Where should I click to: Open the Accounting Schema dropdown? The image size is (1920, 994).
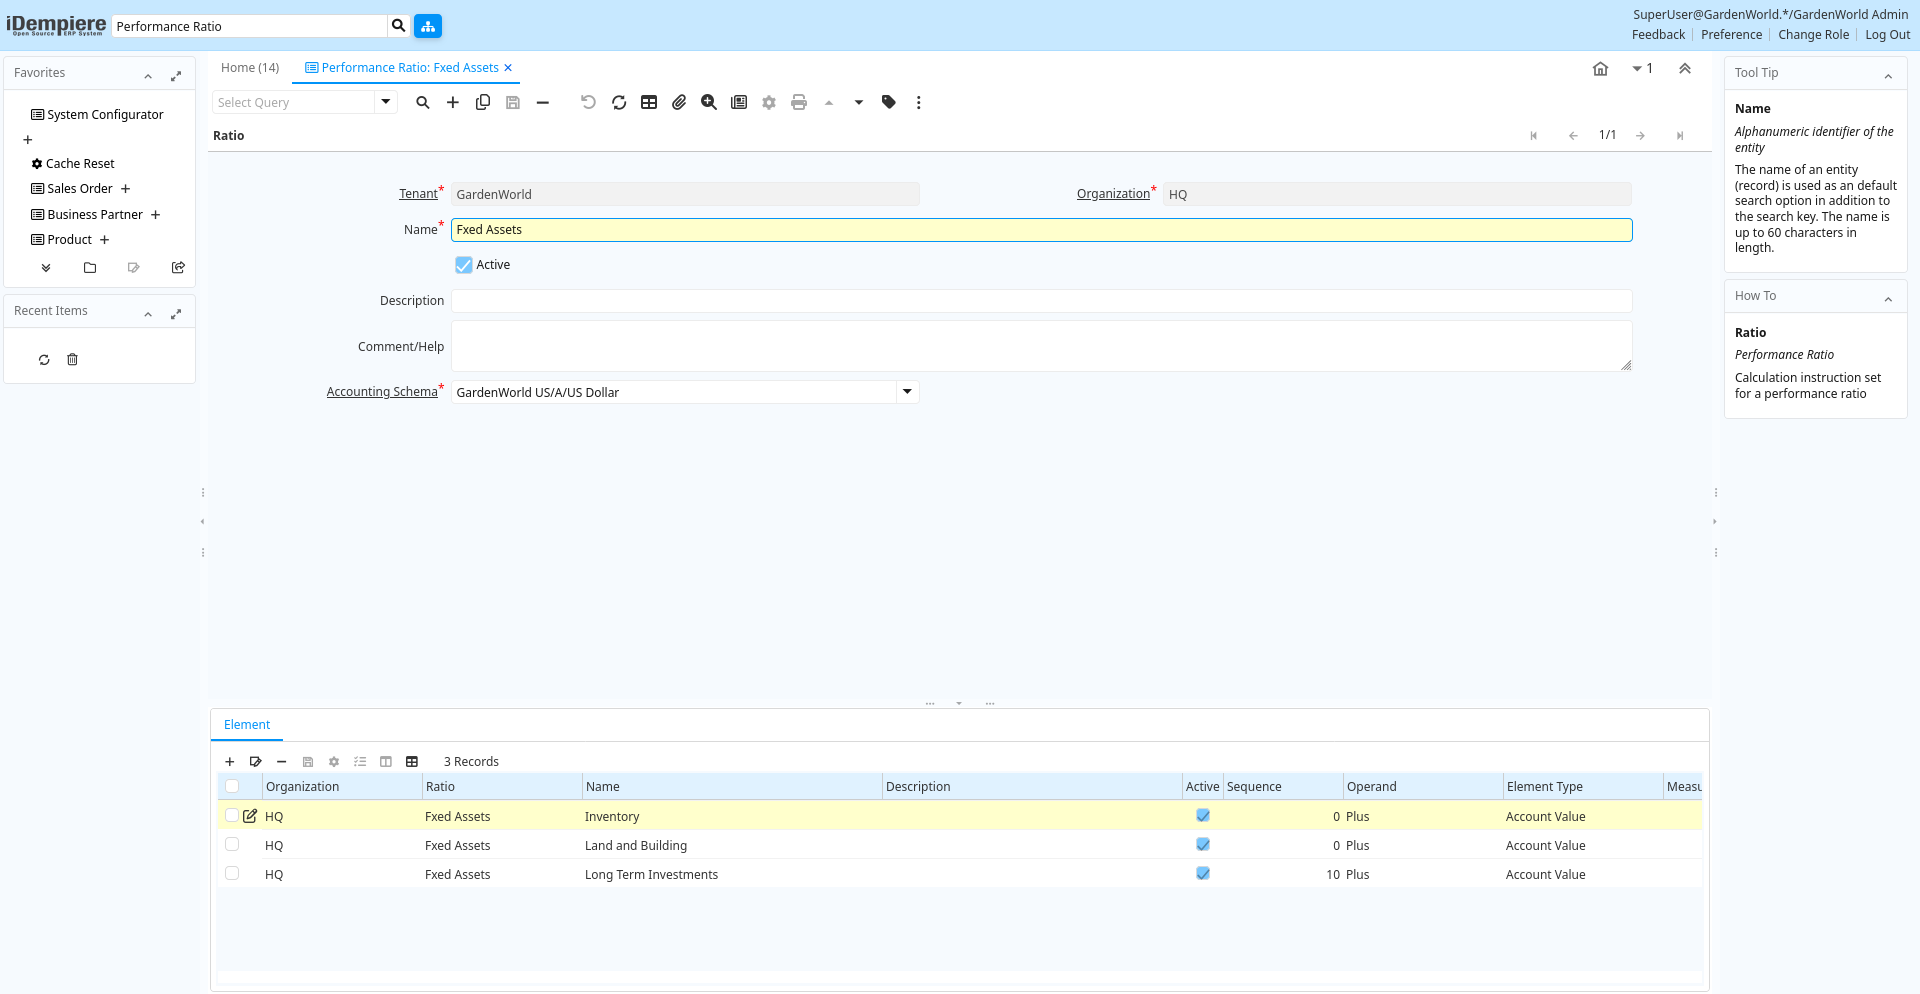(x=907, y=392)
